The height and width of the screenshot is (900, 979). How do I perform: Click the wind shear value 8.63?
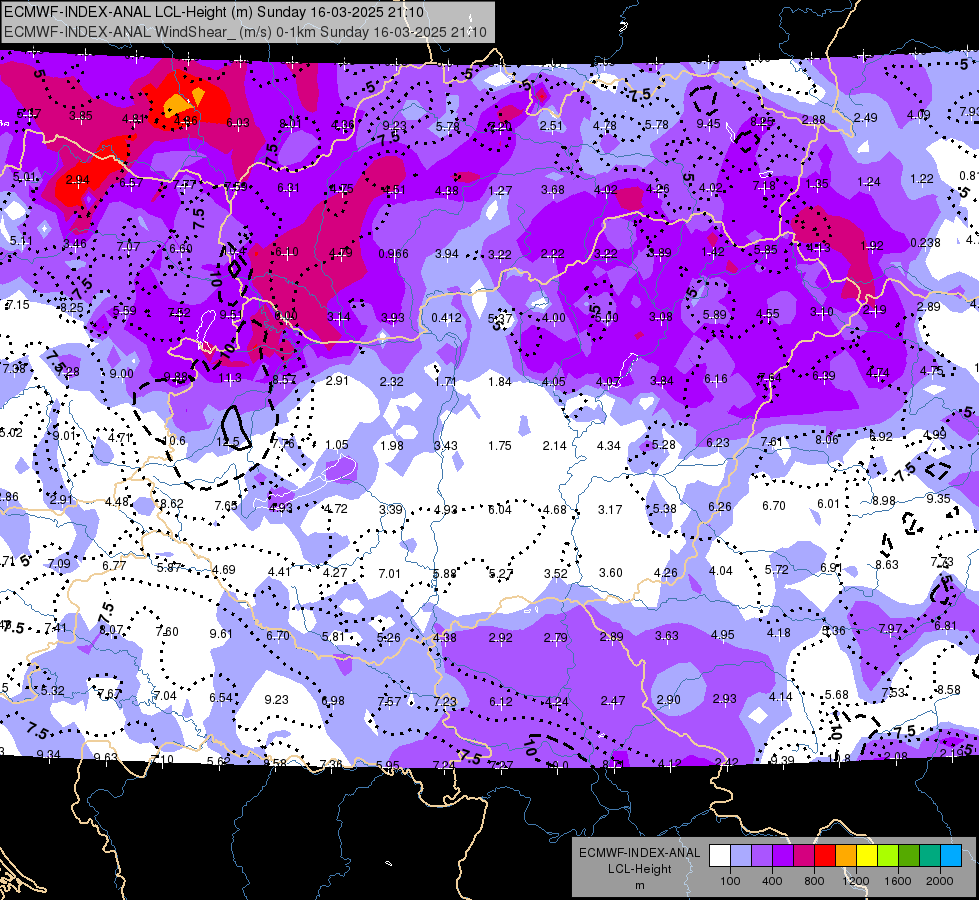pos(887,565)
